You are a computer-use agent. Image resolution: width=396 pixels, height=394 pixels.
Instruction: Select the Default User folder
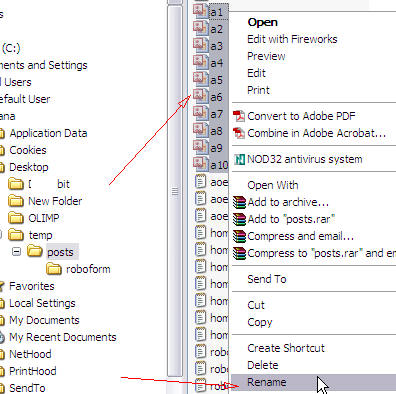pyautogui.click(x=25, y=99)
